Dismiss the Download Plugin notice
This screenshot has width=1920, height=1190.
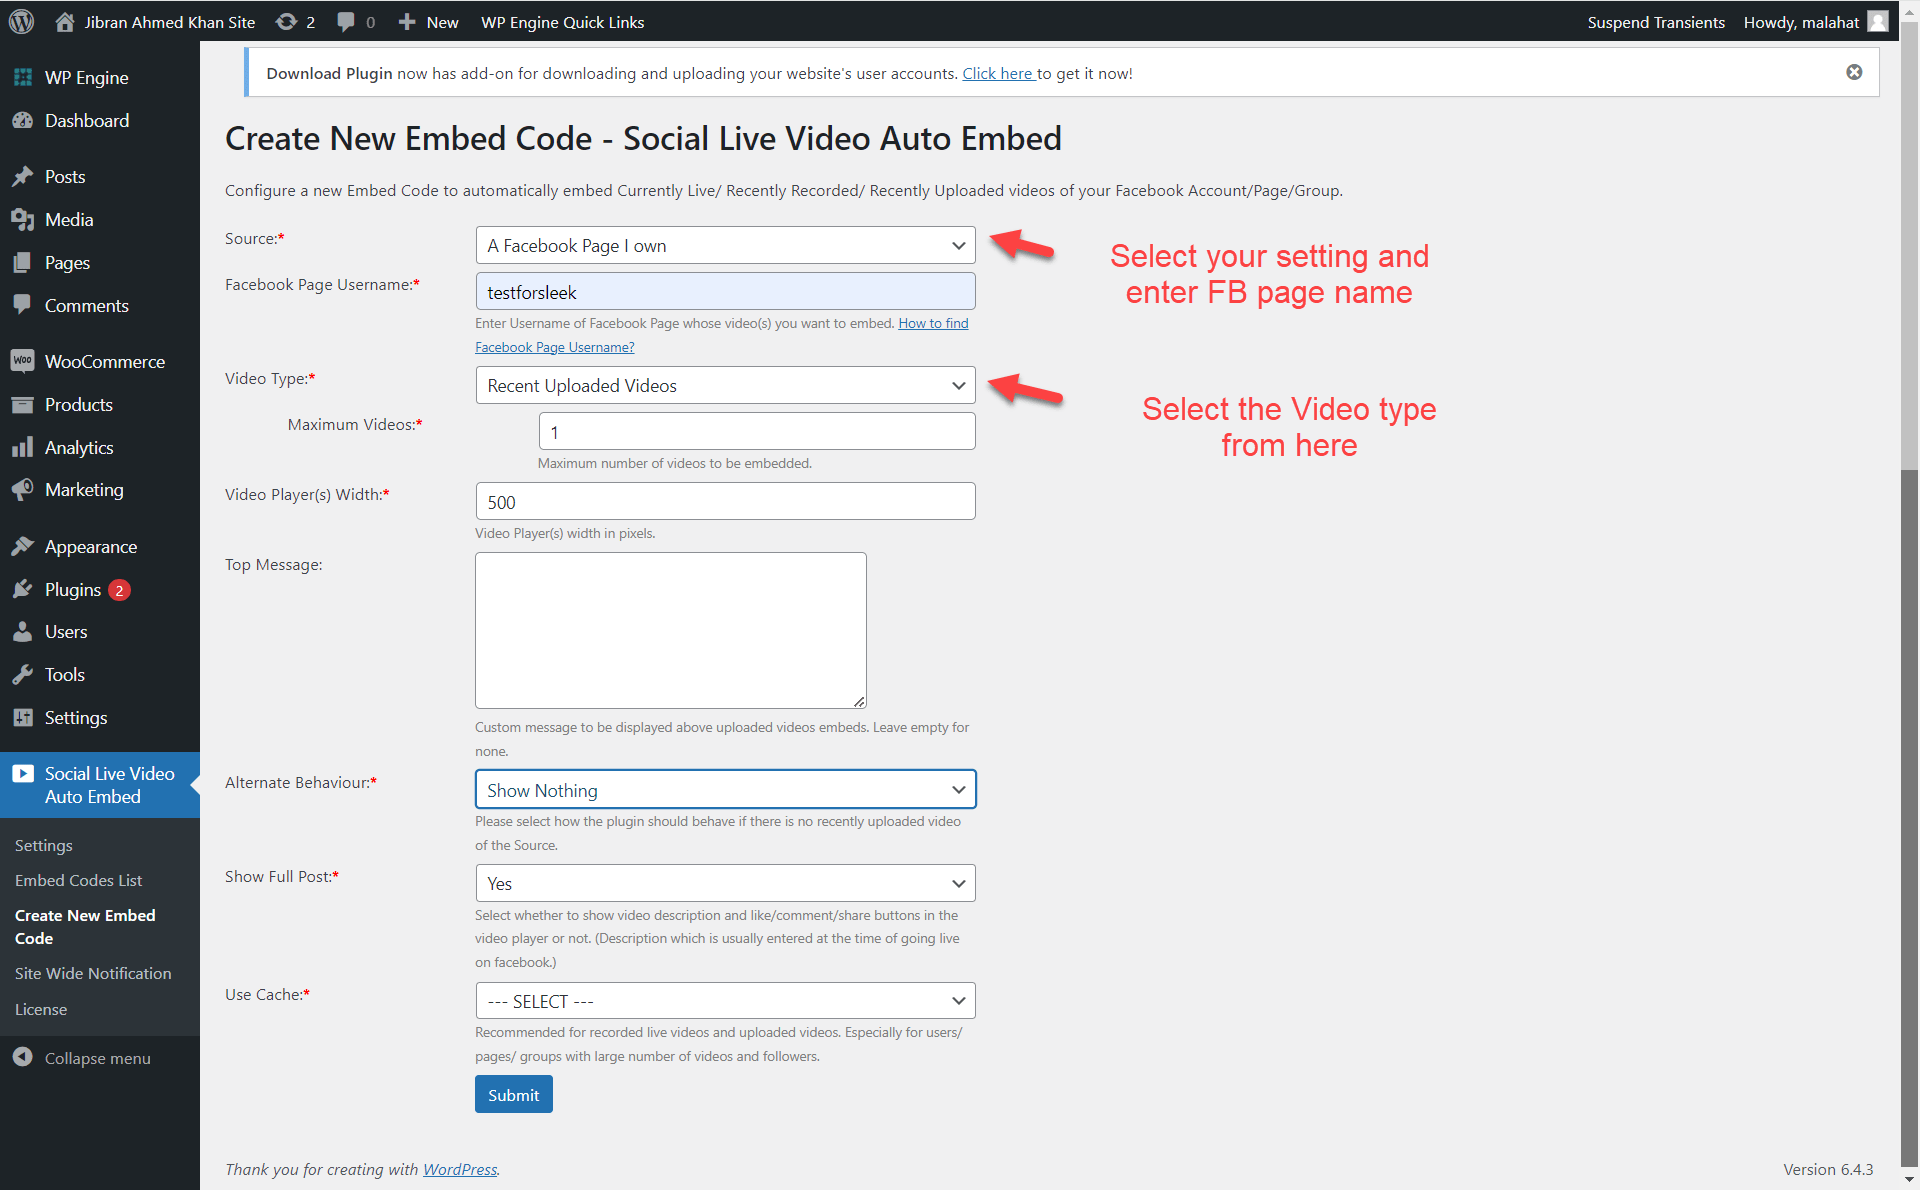(x=1854, y=72)
